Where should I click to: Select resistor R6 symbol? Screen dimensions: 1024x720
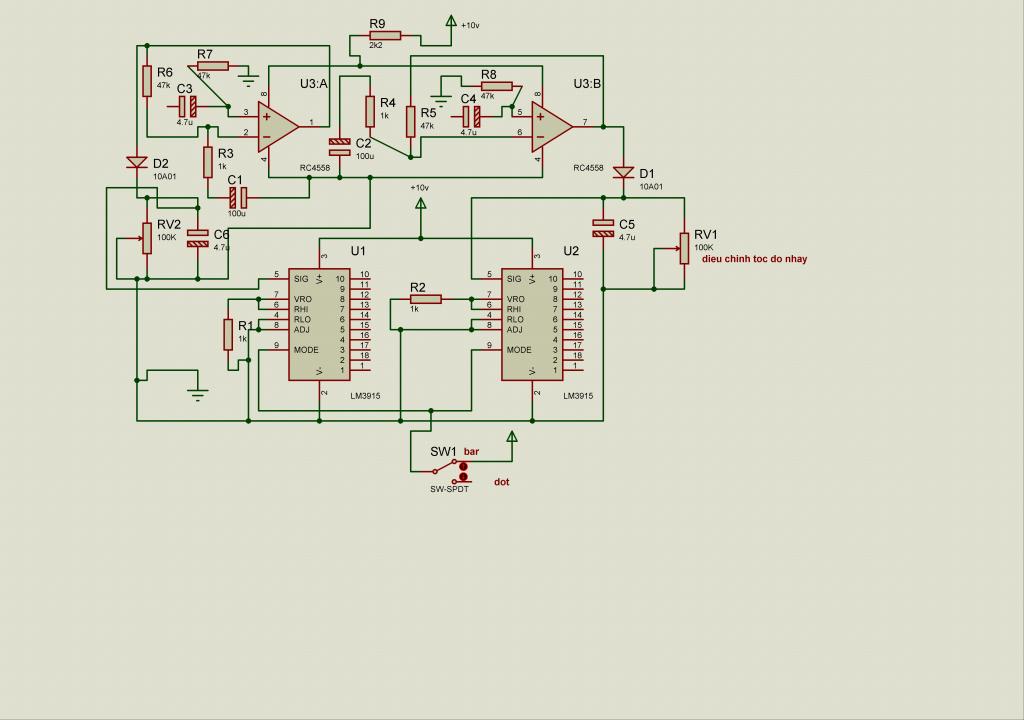147,81
